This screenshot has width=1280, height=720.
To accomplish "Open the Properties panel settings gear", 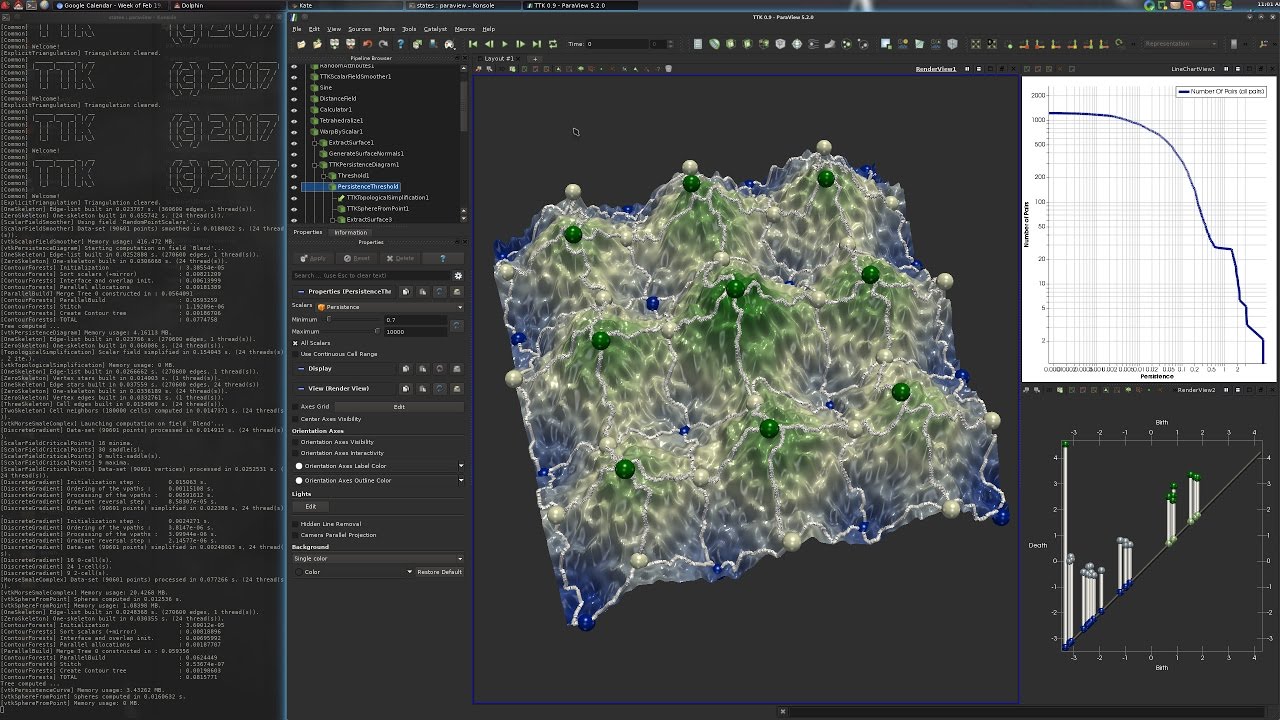I will click(458, 275).
